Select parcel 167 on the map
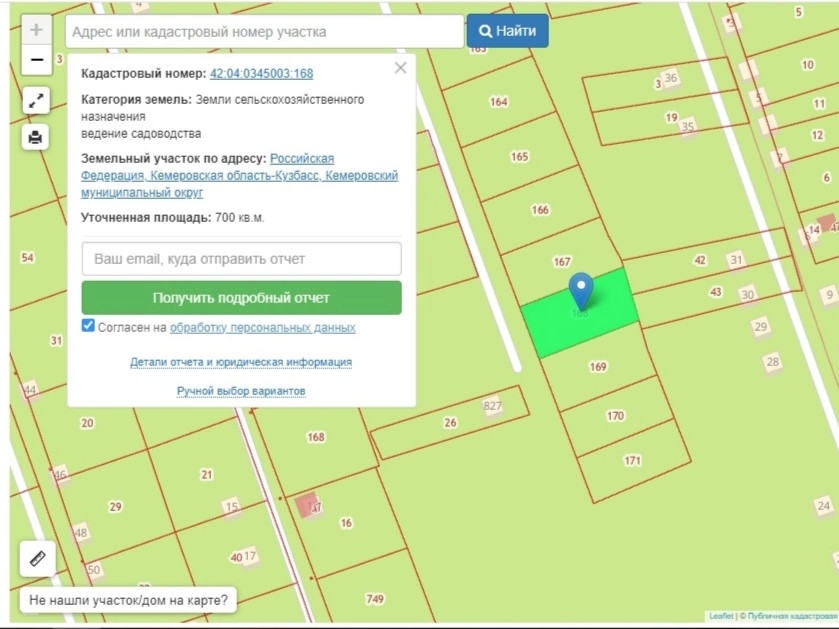 [562, 262]
